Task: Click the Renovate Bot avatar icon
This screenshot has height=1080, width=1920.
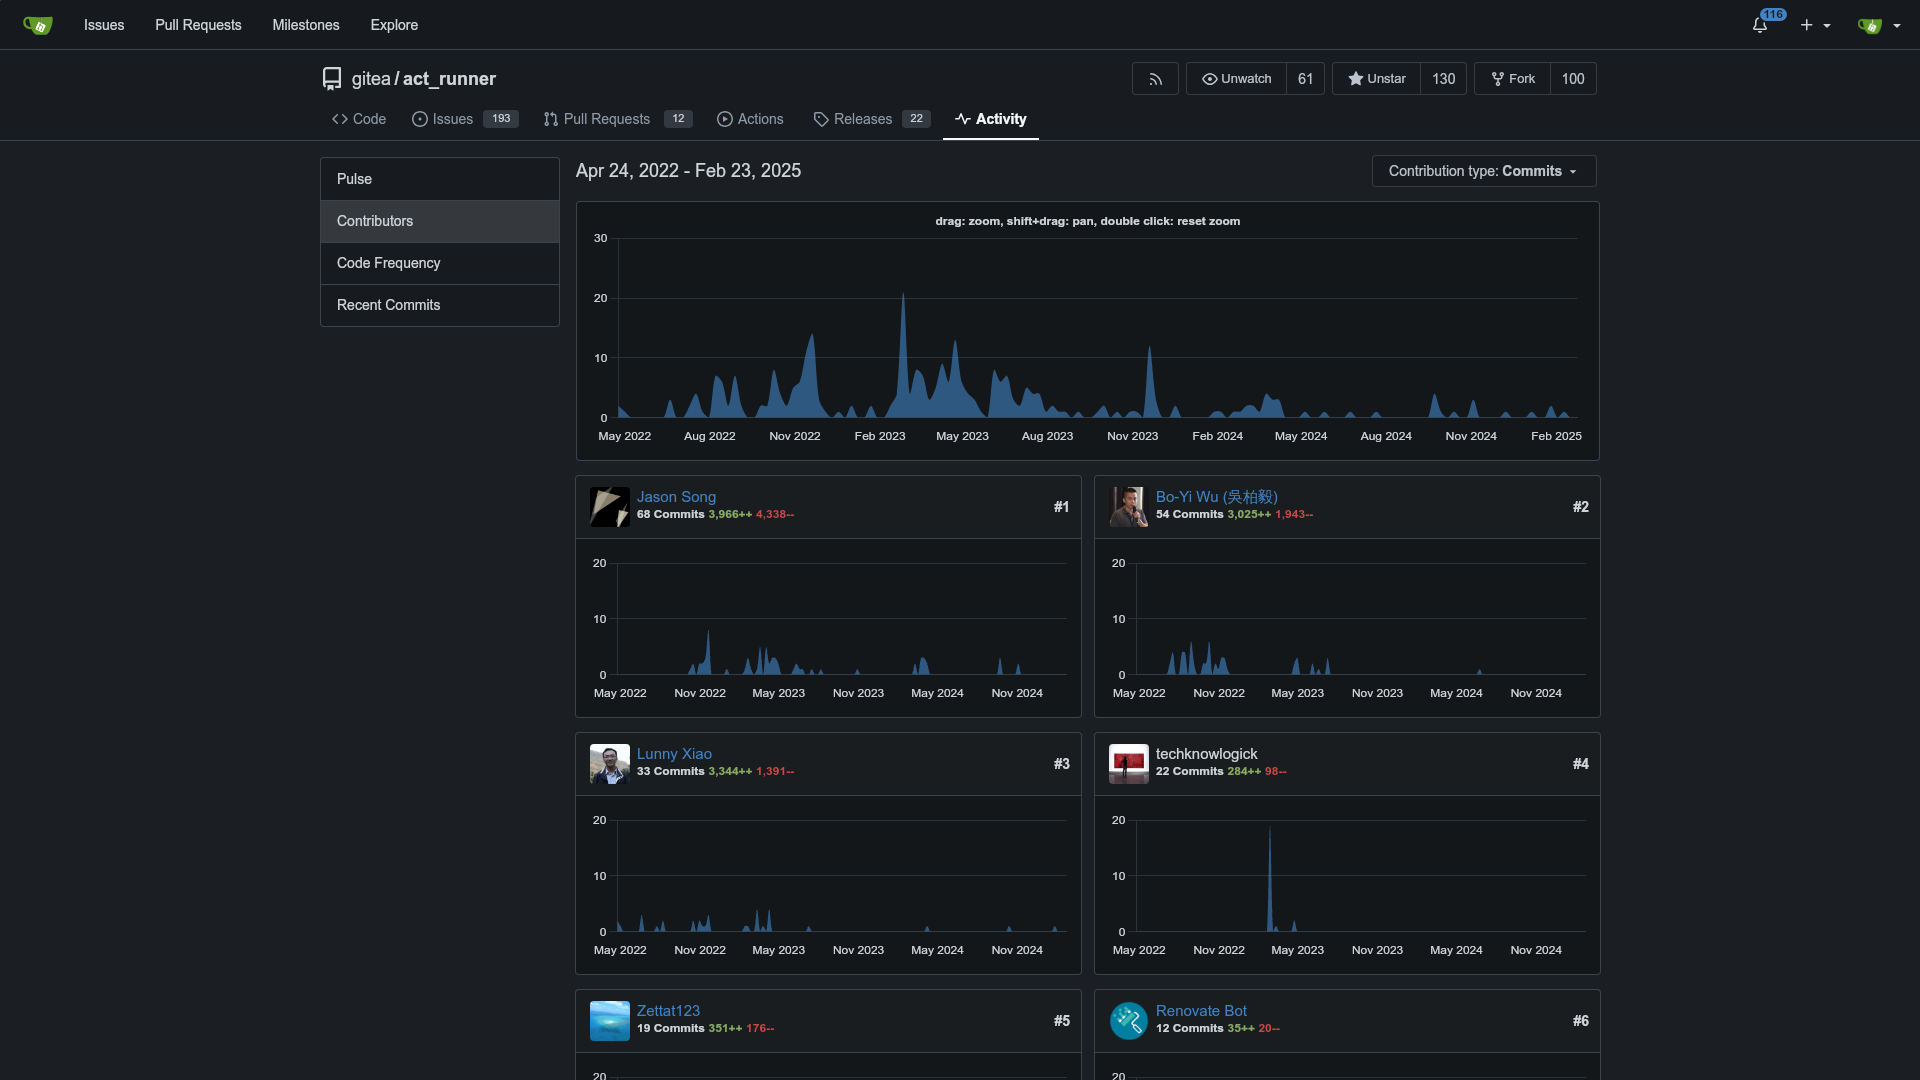Action: pyautogui.click(x=1128, y=1021)
